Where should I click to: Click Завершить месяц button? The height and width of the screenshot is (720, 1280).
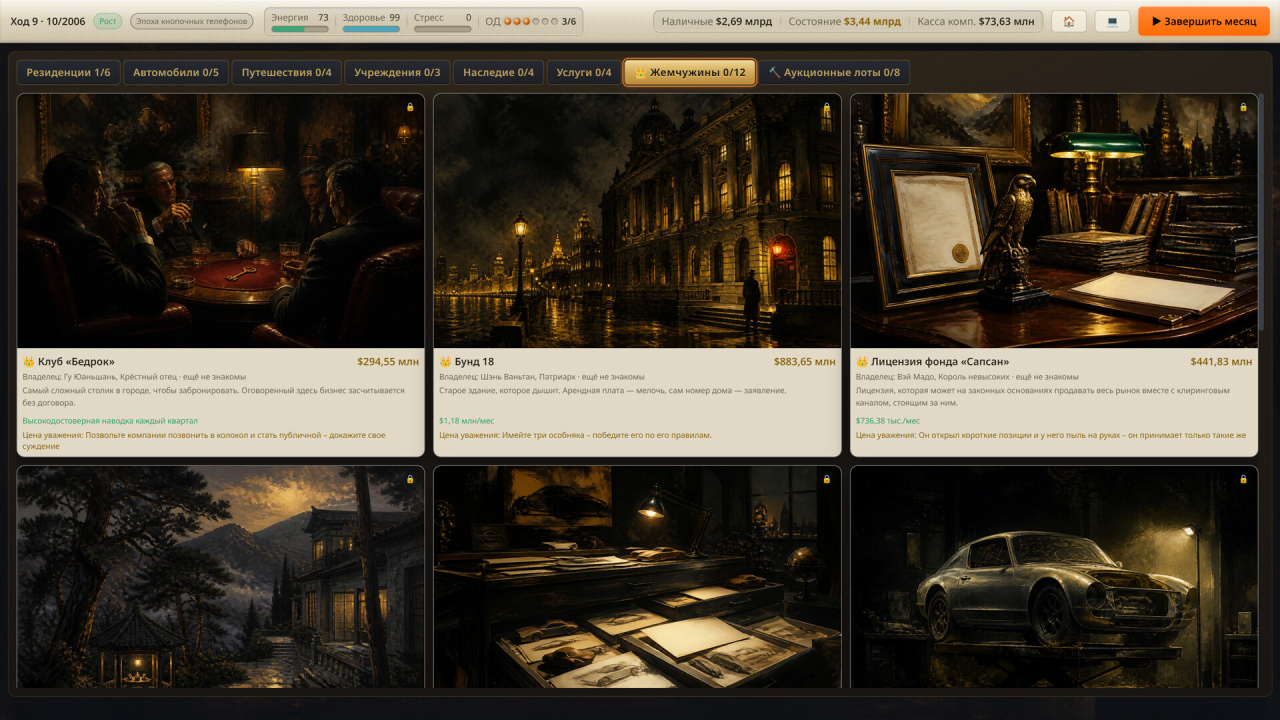point(1203,21)
